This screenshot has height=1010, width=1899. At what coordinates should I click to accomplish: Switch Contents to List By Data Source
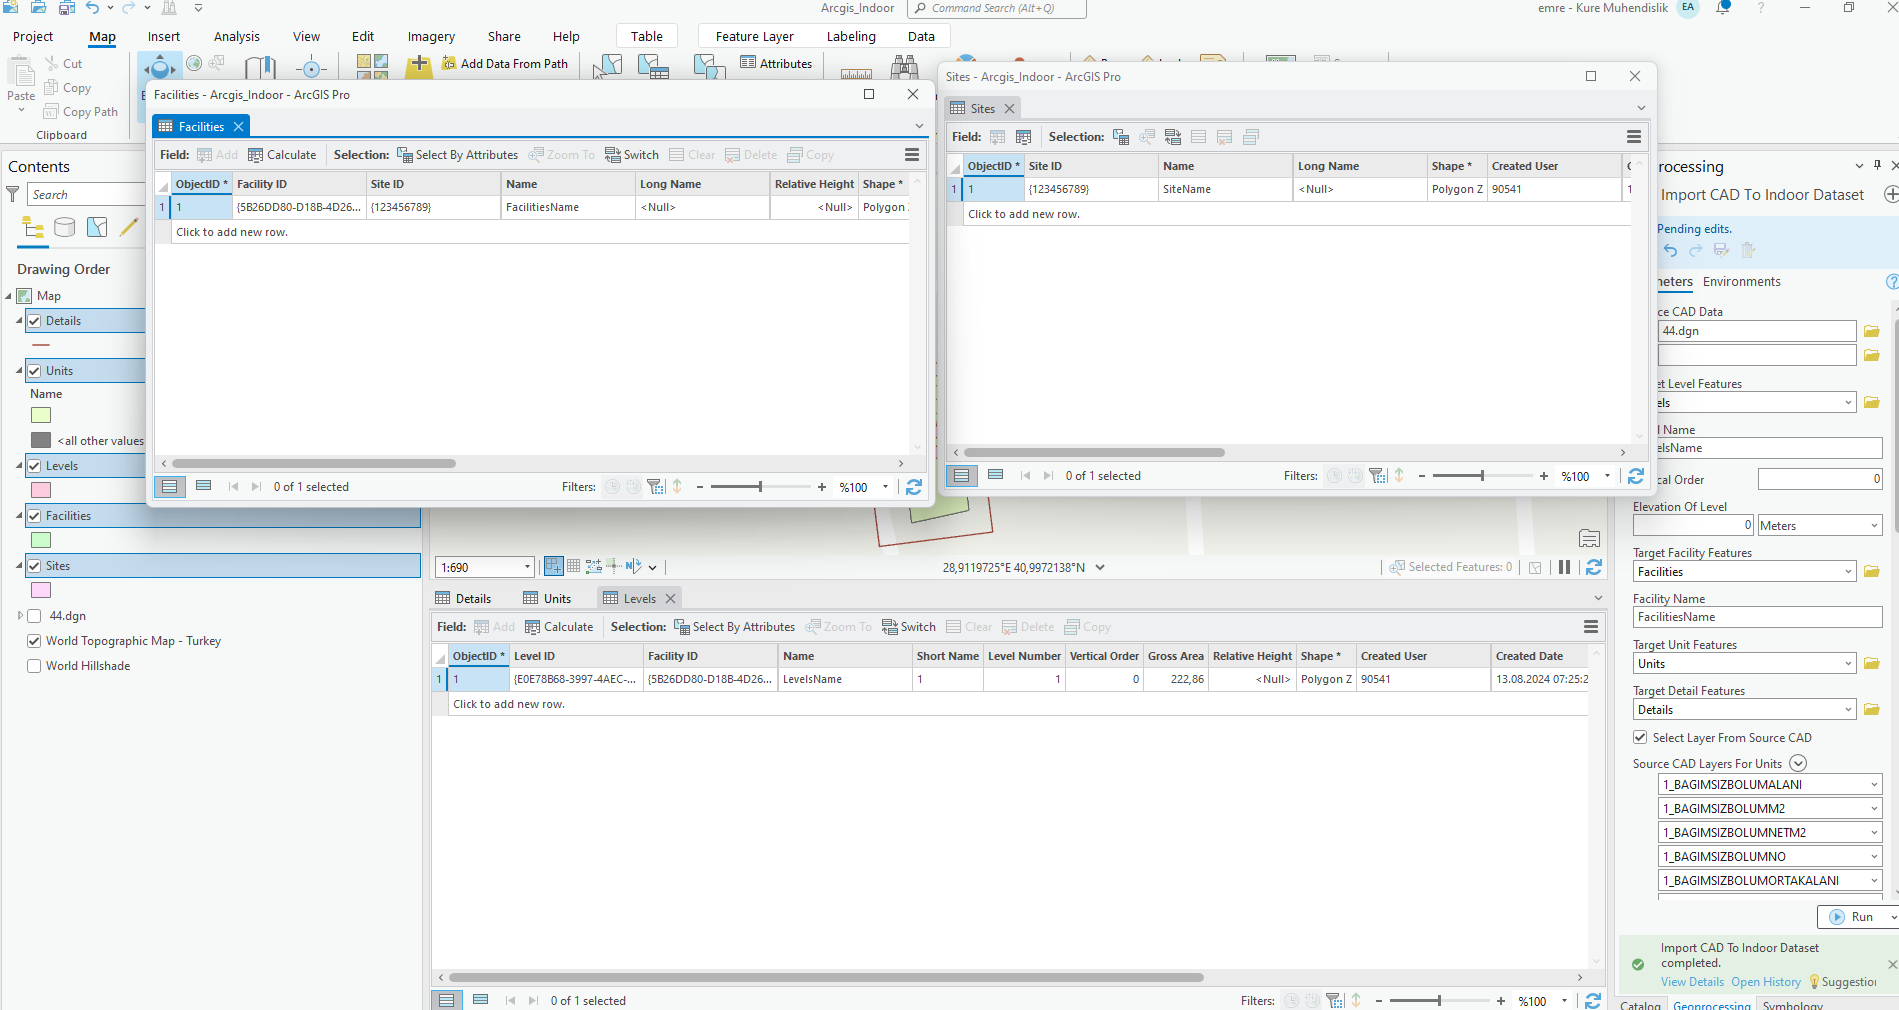65,227
